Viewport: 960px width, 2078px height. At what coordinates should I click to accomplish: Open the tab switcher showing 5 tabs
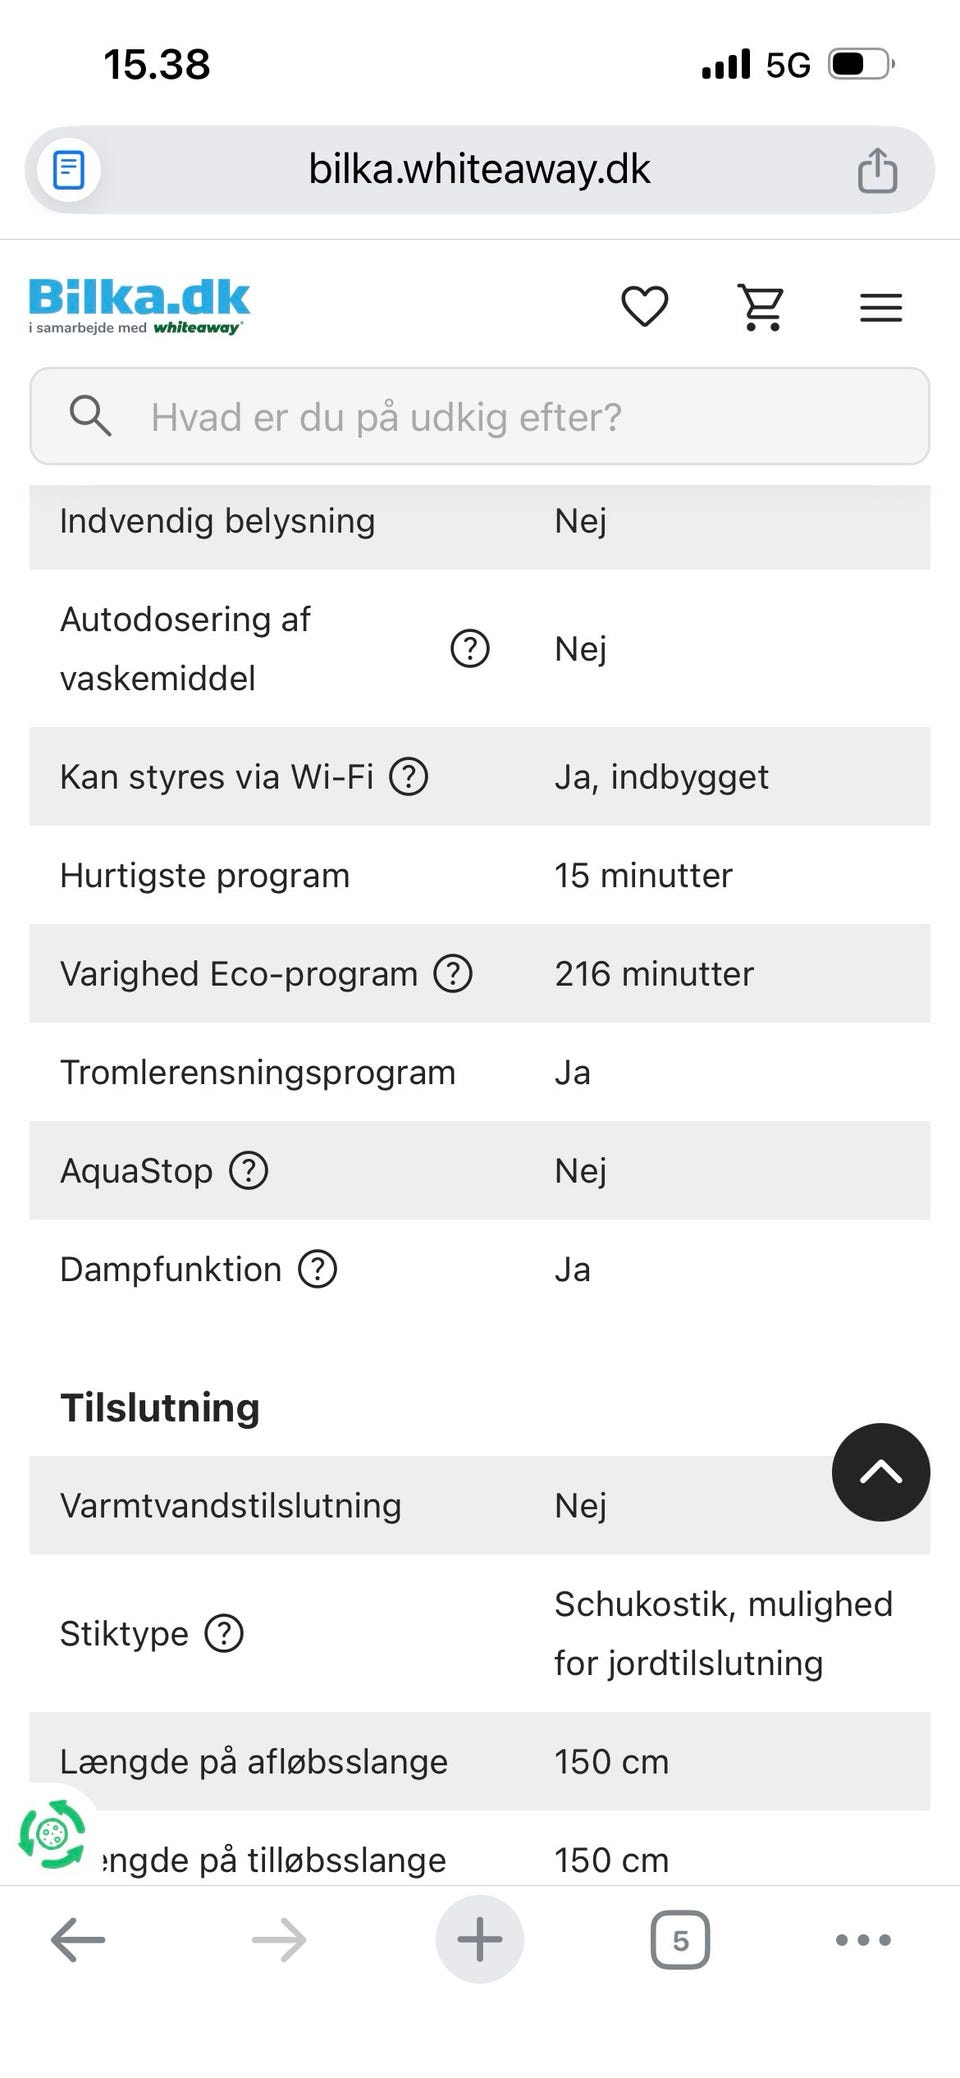pos(680,1940)
